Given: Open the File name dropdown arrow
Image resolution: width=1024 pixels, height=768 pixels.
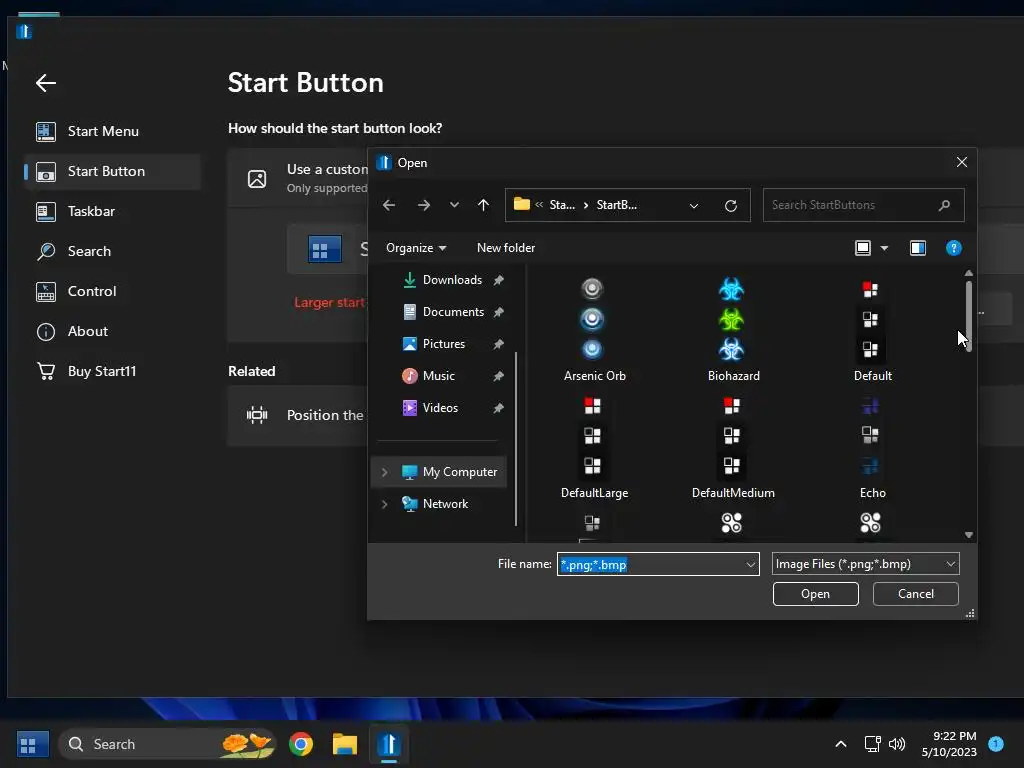Looking at the screenshot, I should coord(751,564).
